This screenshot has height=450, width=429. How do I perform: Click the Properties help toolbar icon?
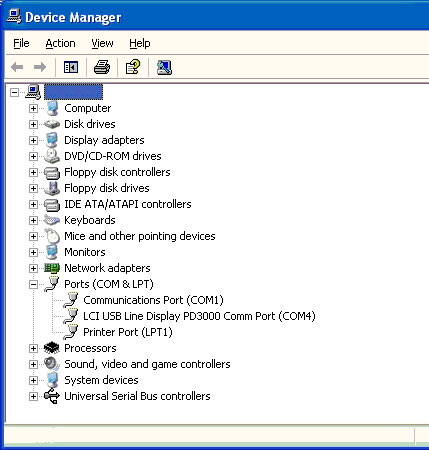point(133,67)
